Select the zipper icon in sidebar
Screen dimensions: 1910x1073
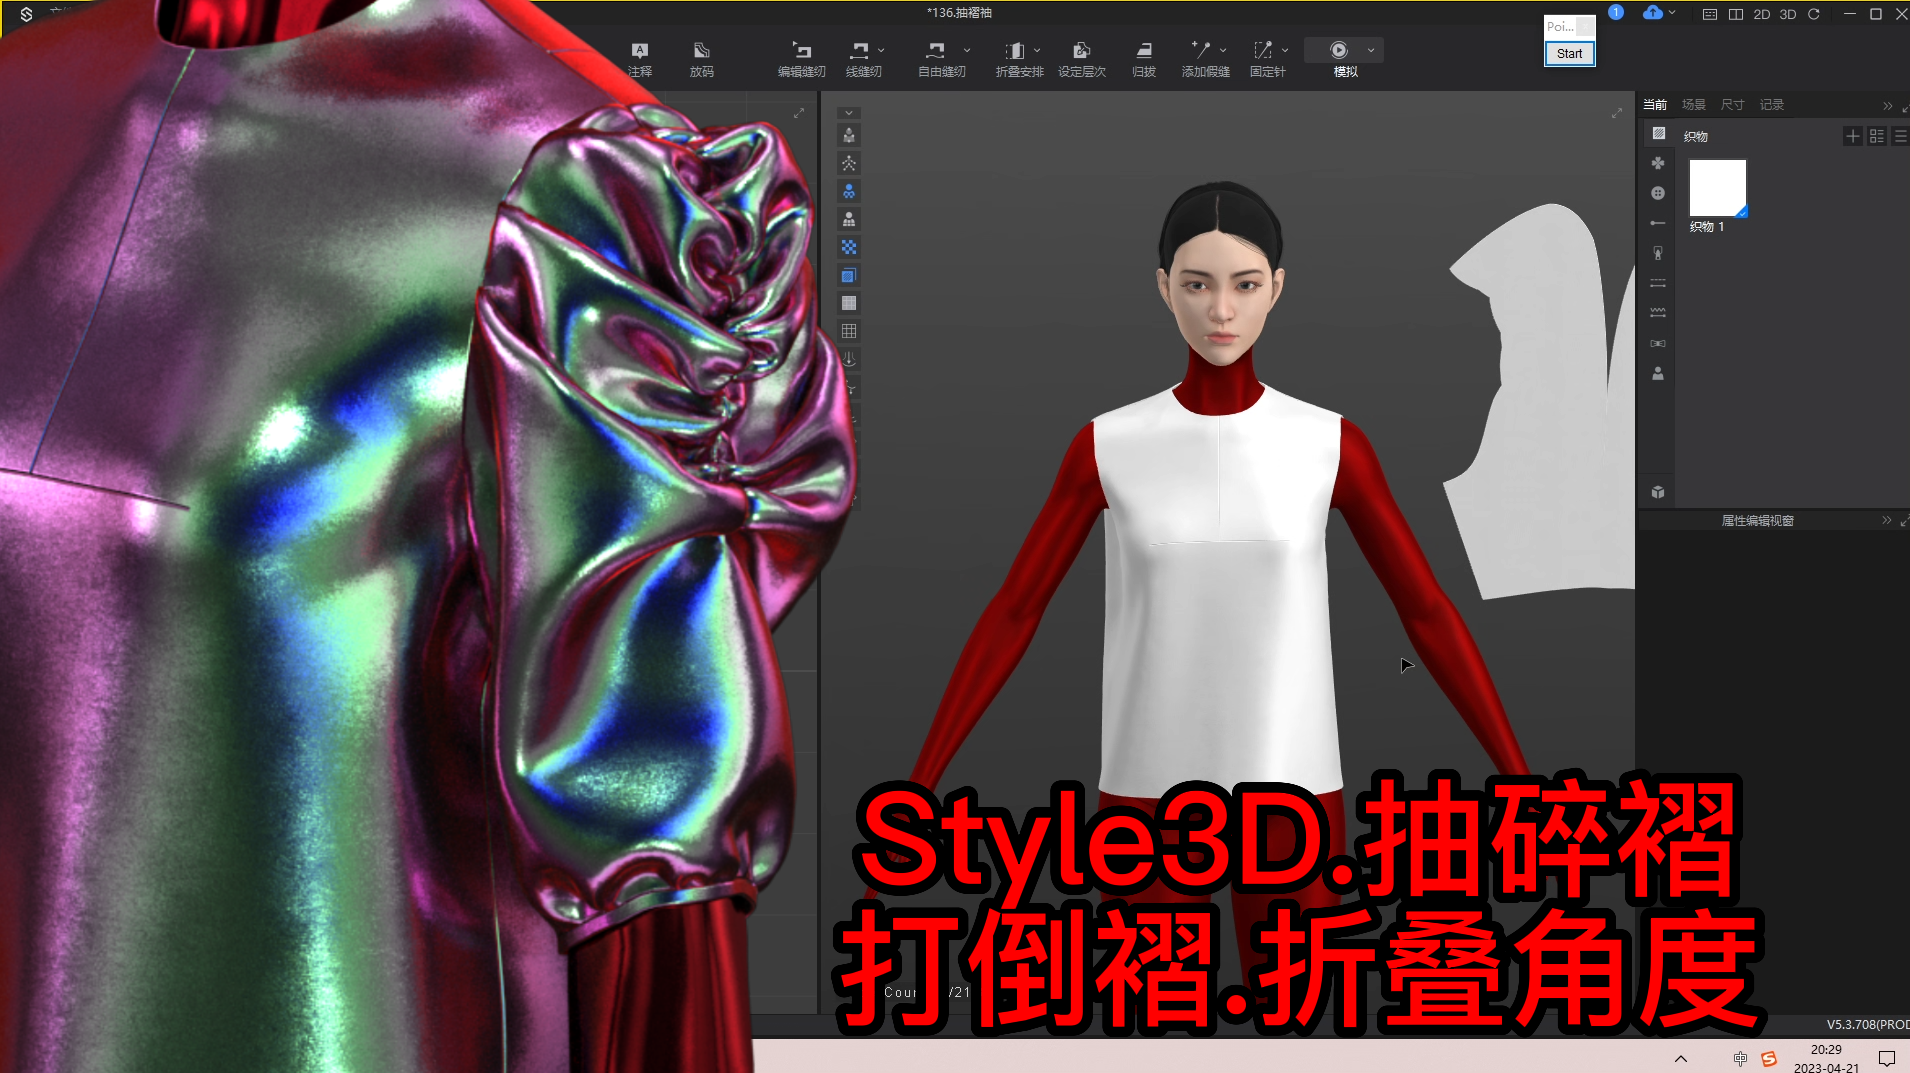(x=1658, y=253)
